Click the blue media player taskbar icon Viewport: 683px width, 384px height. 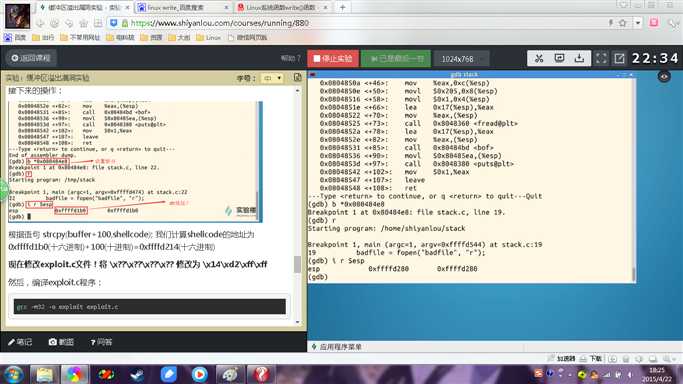tap(199, 374)
